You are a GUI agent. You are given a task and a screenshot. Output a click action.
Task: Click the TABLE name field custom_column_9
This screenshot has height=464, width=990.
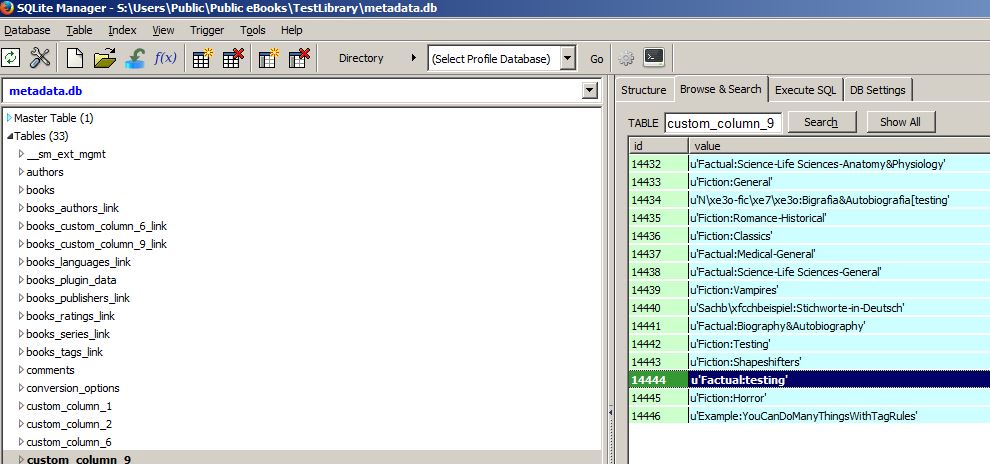tap(723, 123)
